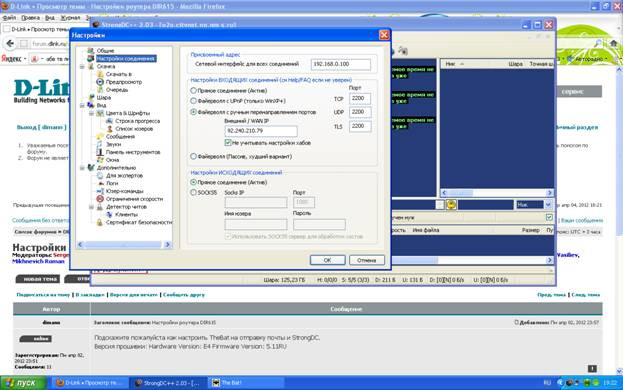Open the Журнал menu in Firefox

pyautogui.click(x=70, y=18)
